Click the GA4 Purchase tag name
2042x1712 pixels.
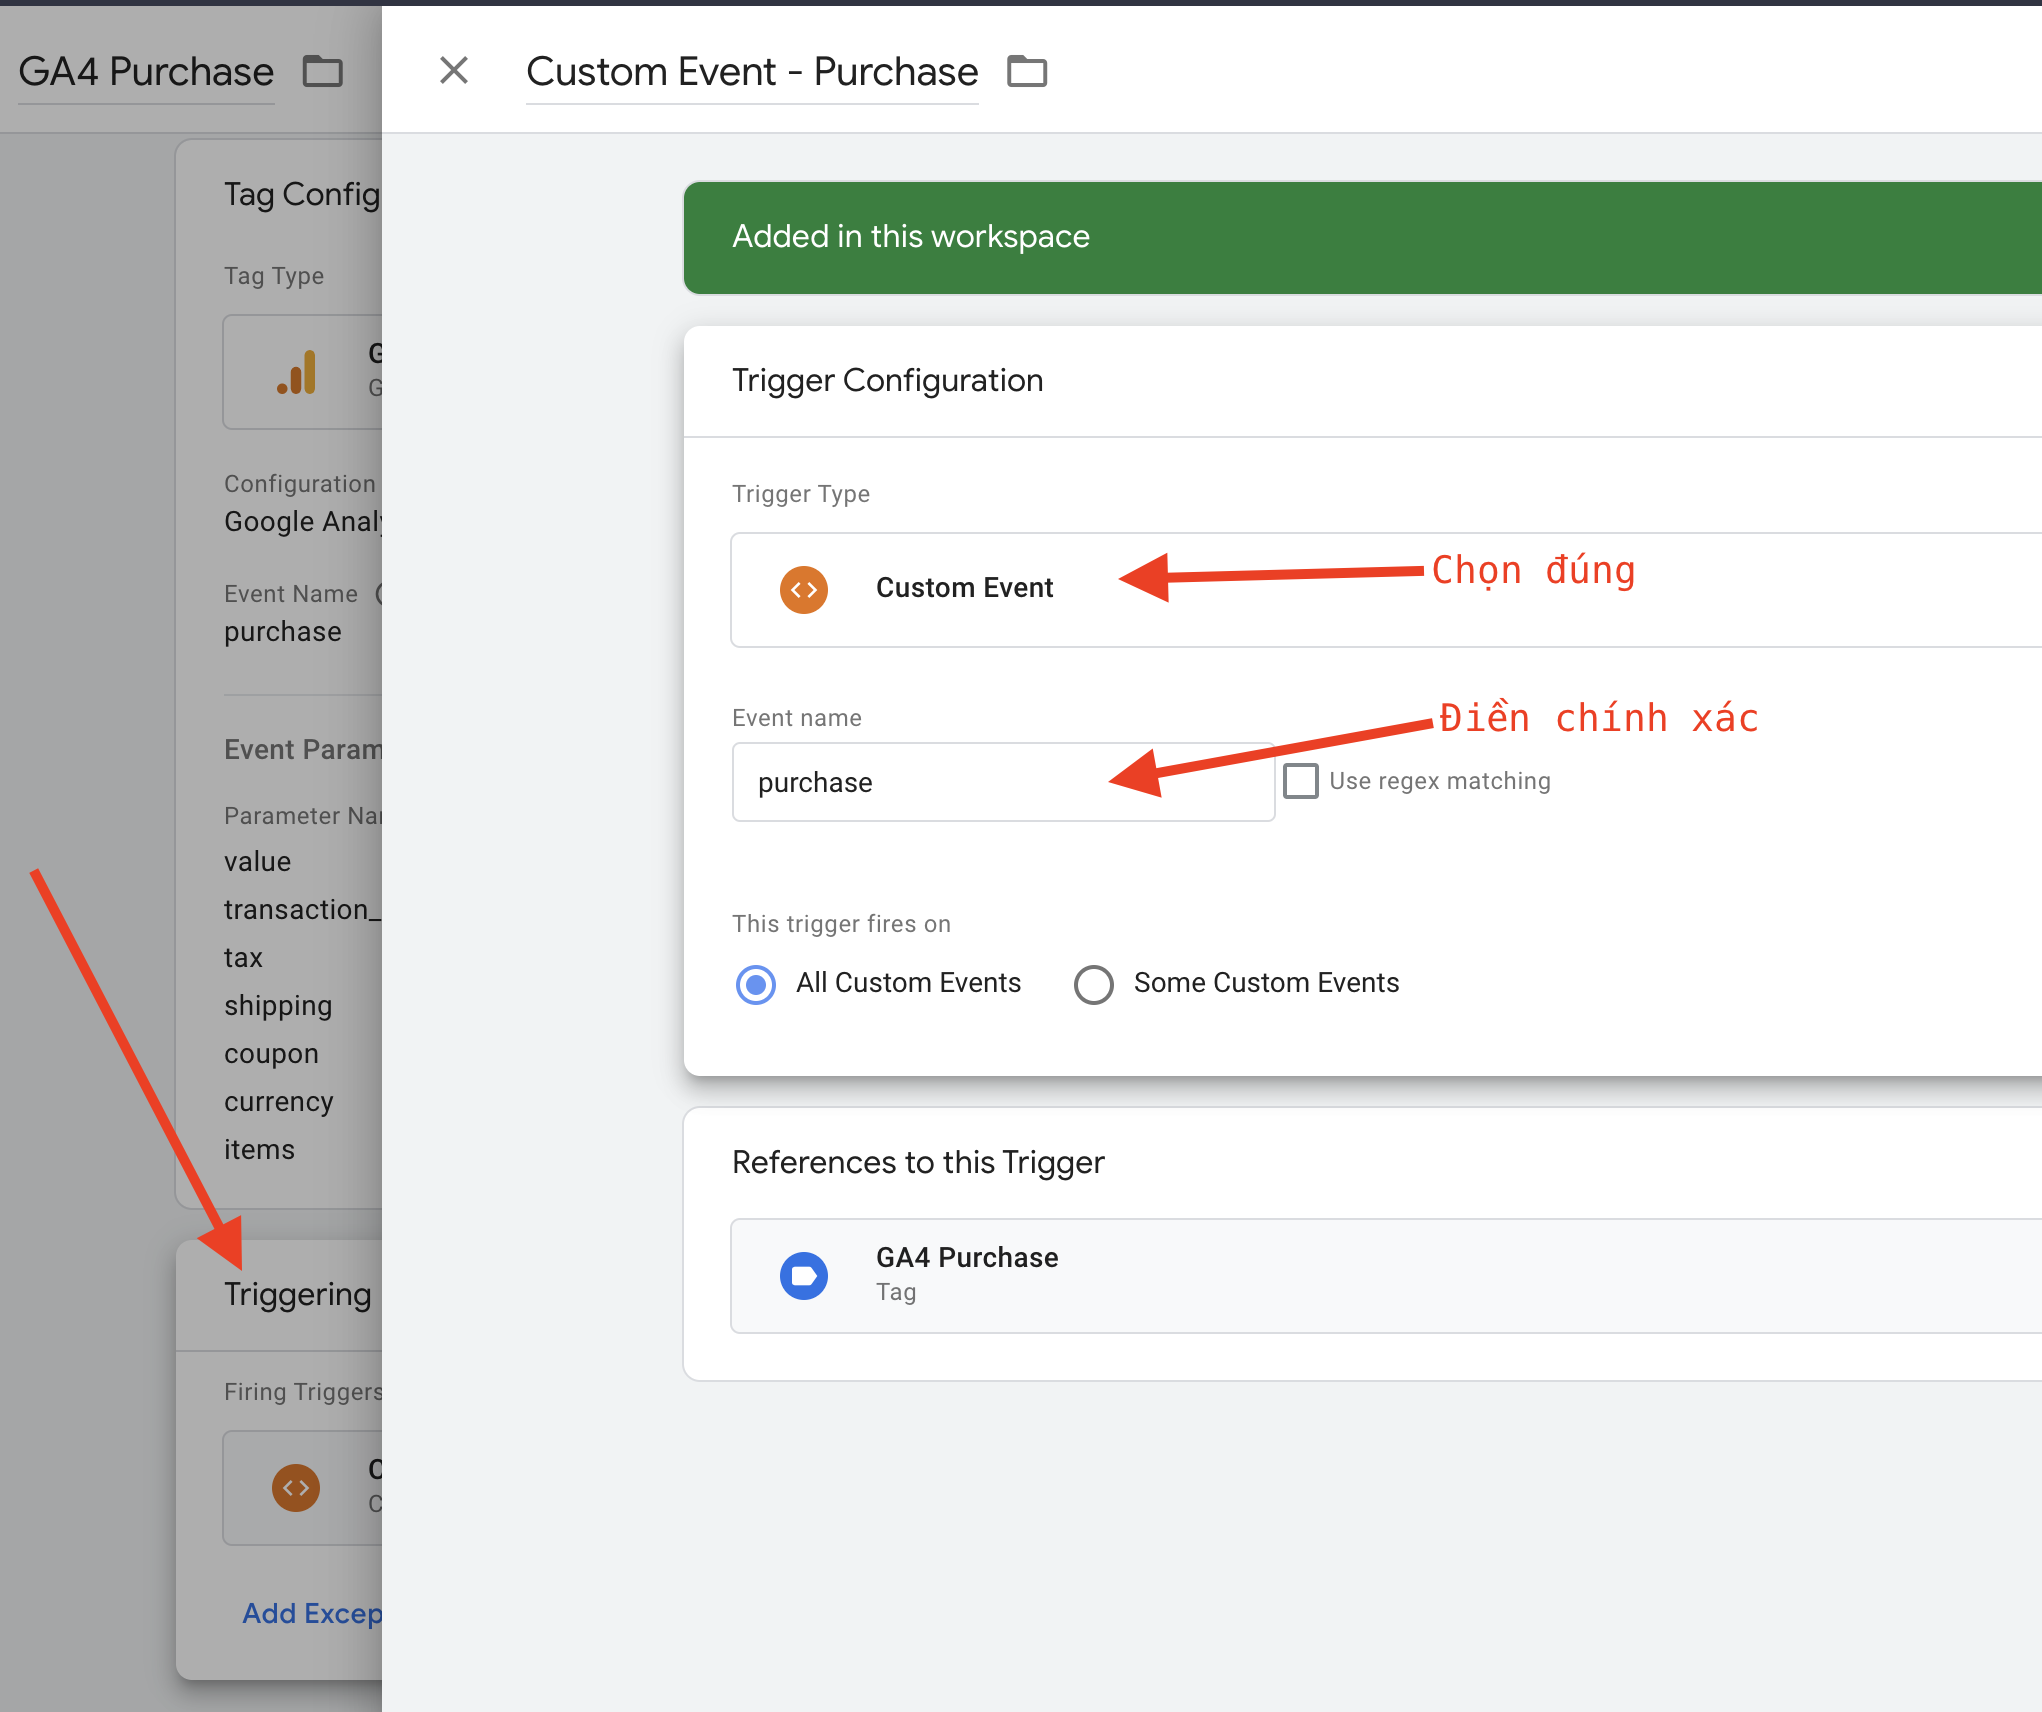(146, 72)
